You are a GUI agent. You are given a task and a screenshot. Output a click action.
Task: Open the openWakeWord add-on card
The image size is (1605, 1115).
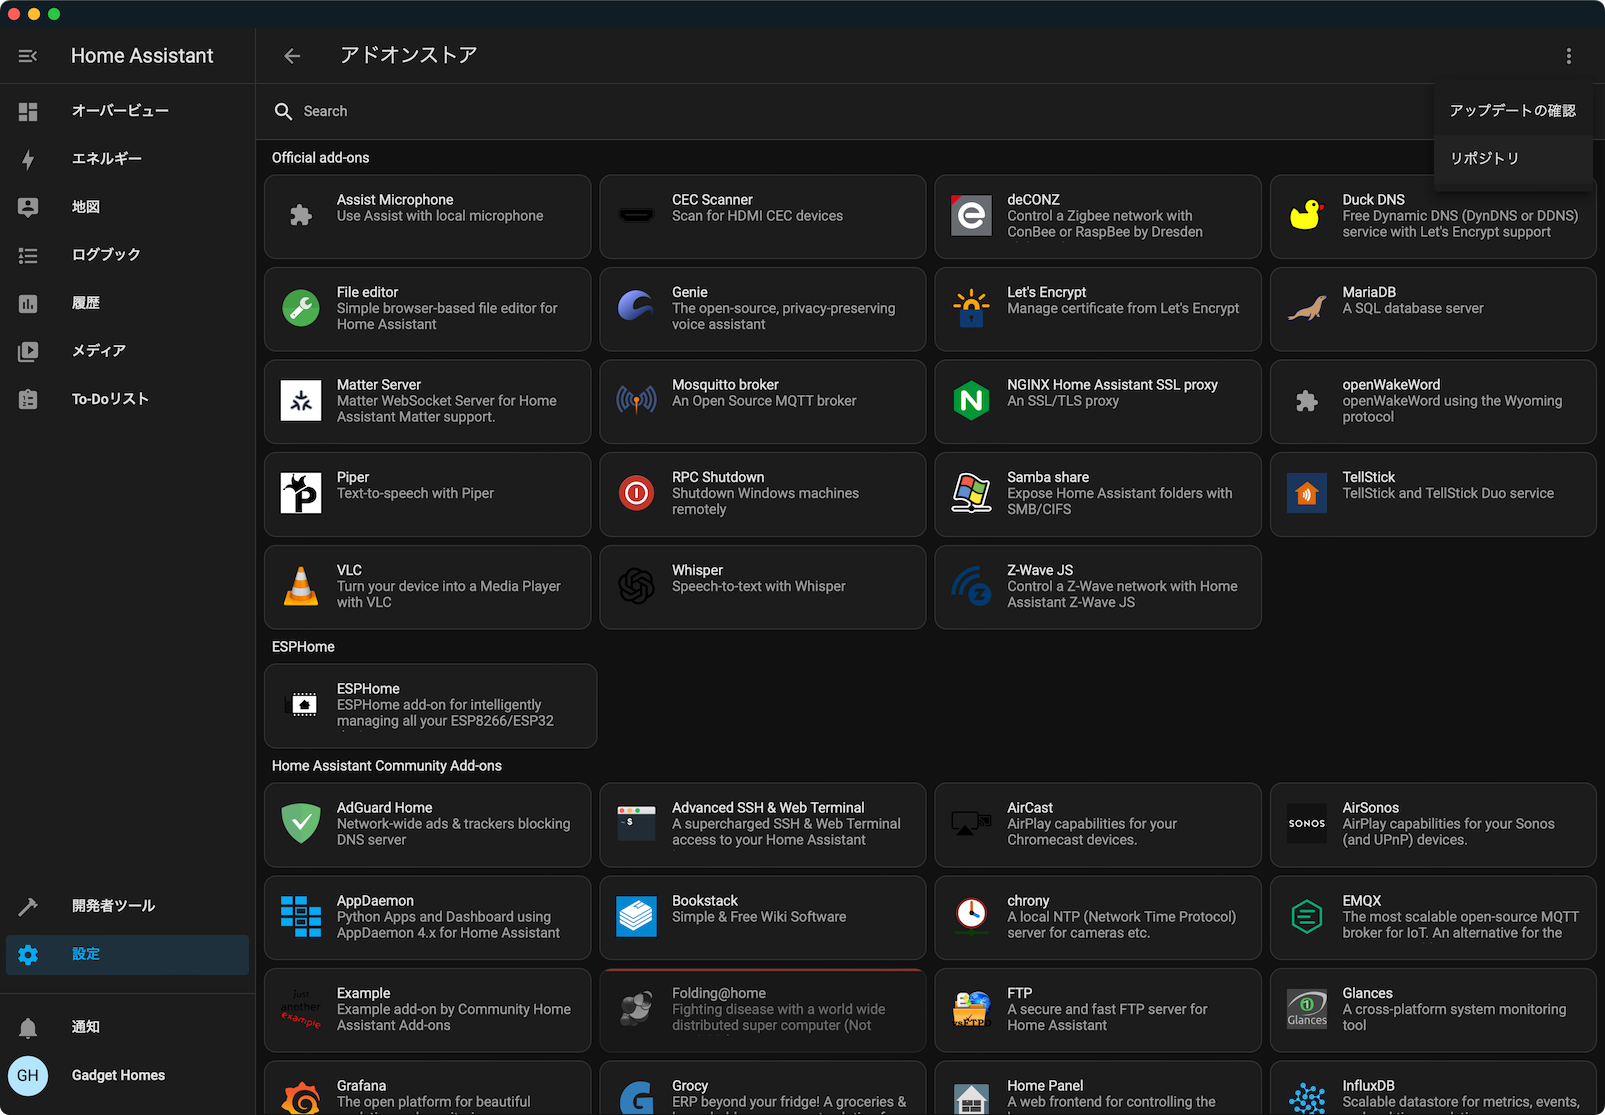coord(1433,402)
